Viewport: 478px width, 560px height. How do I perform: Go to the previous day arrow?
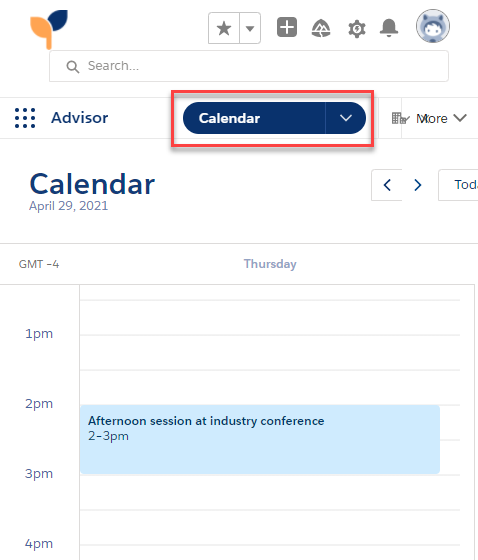[x=387, y=185]
